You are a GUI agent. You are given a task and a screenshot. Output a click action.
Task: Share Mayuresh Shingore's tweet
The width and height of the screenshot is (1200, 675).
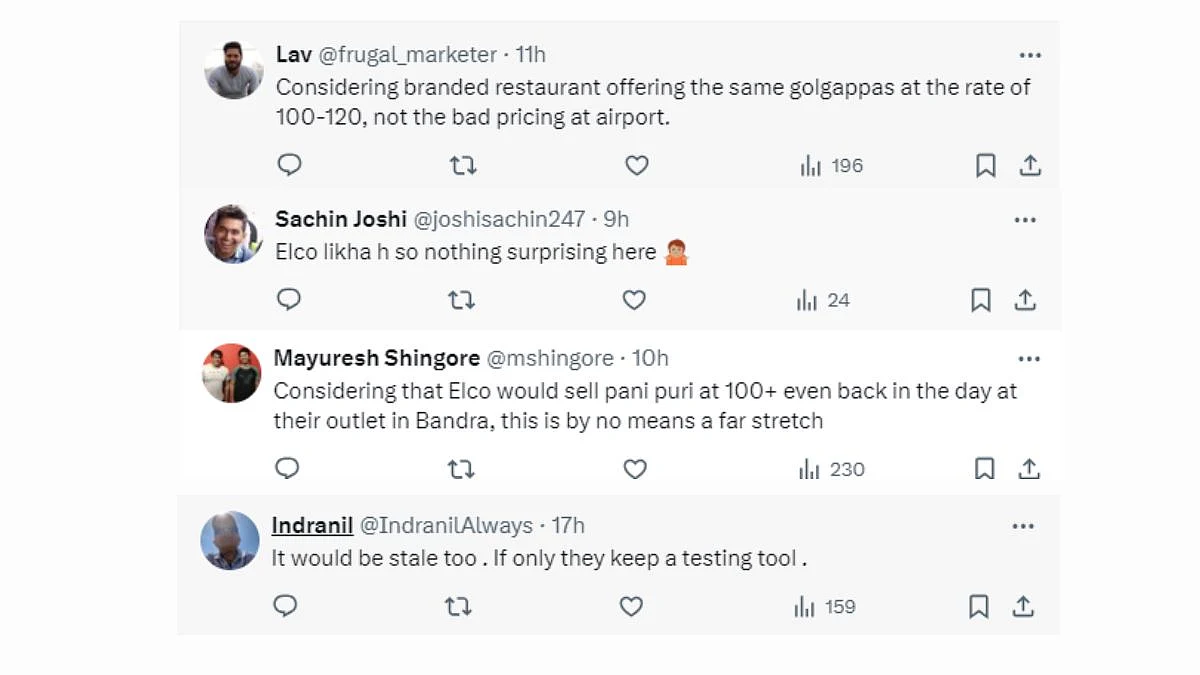click(x=1029, y=468)
